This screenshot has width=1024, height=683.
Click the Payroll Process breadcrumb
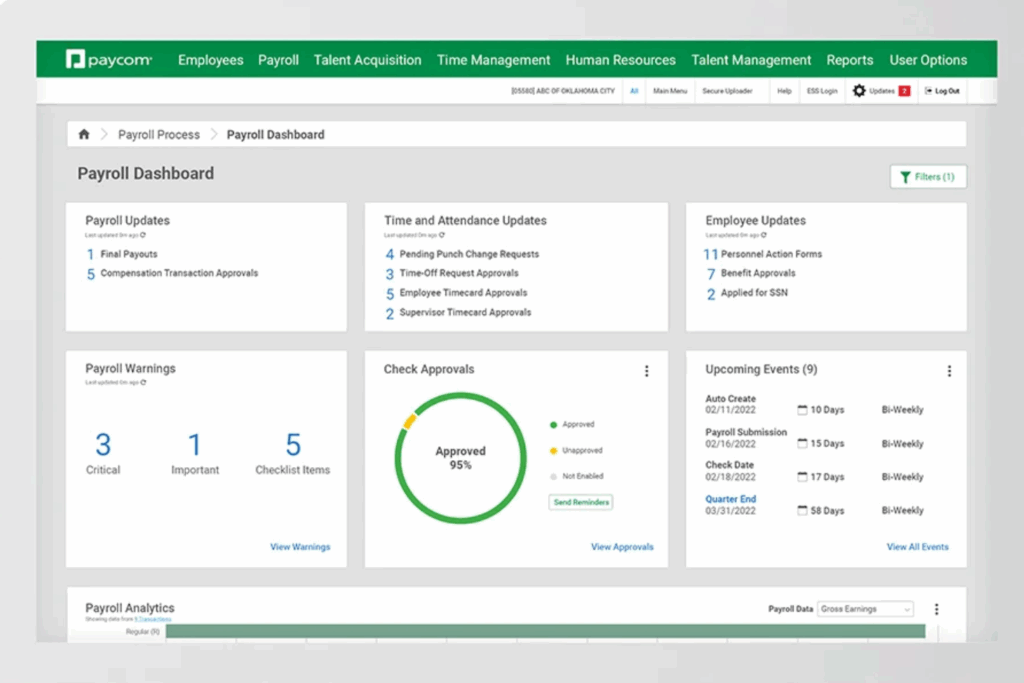click(x=159, y=135)
